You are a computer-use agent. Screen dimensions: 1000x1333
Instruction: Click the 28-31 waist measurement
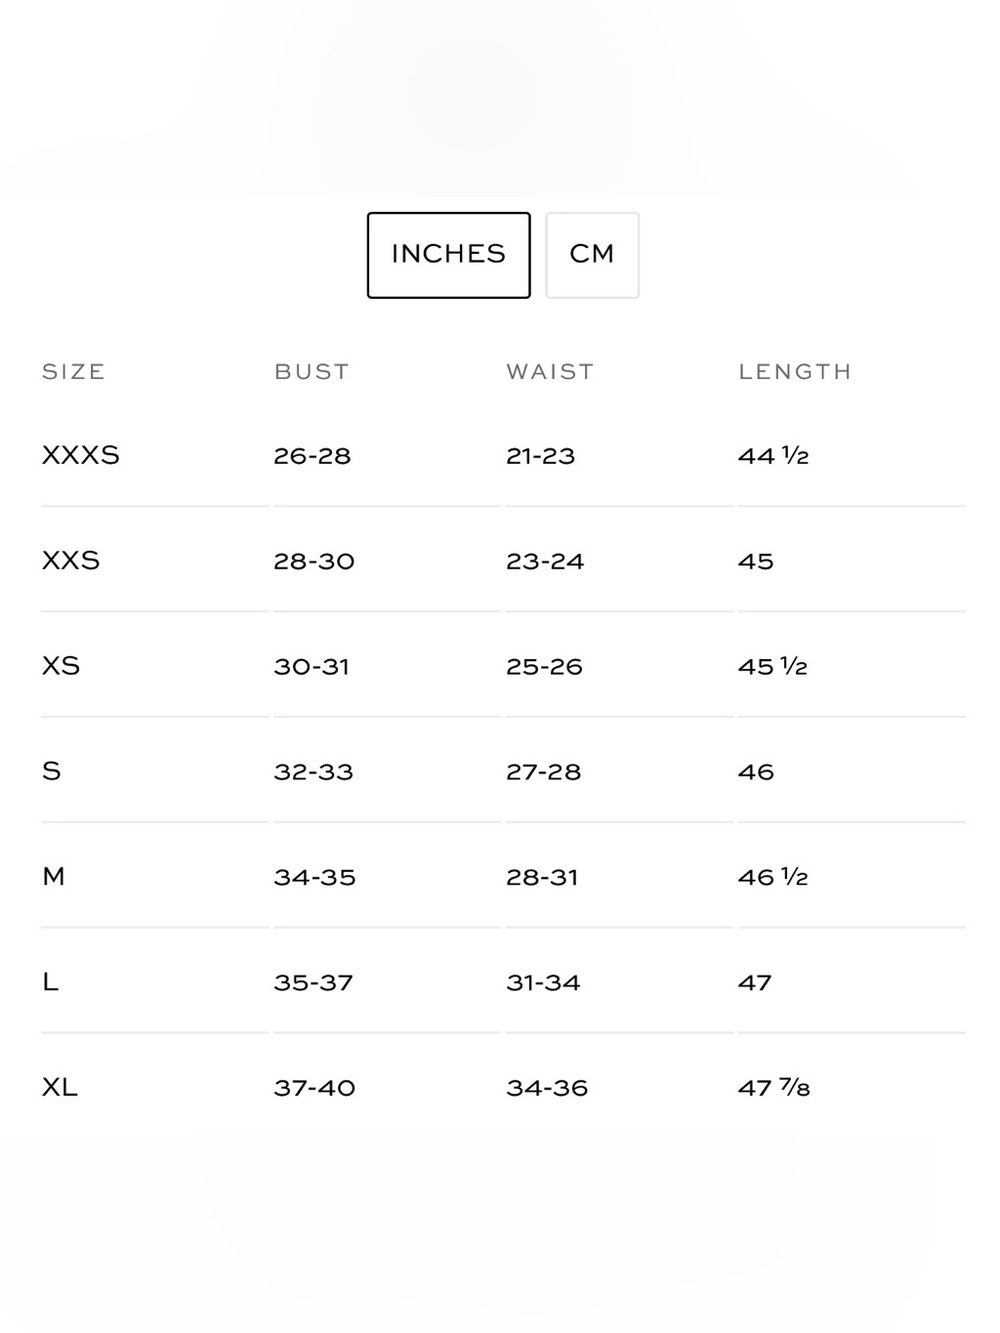click(542, 877)
